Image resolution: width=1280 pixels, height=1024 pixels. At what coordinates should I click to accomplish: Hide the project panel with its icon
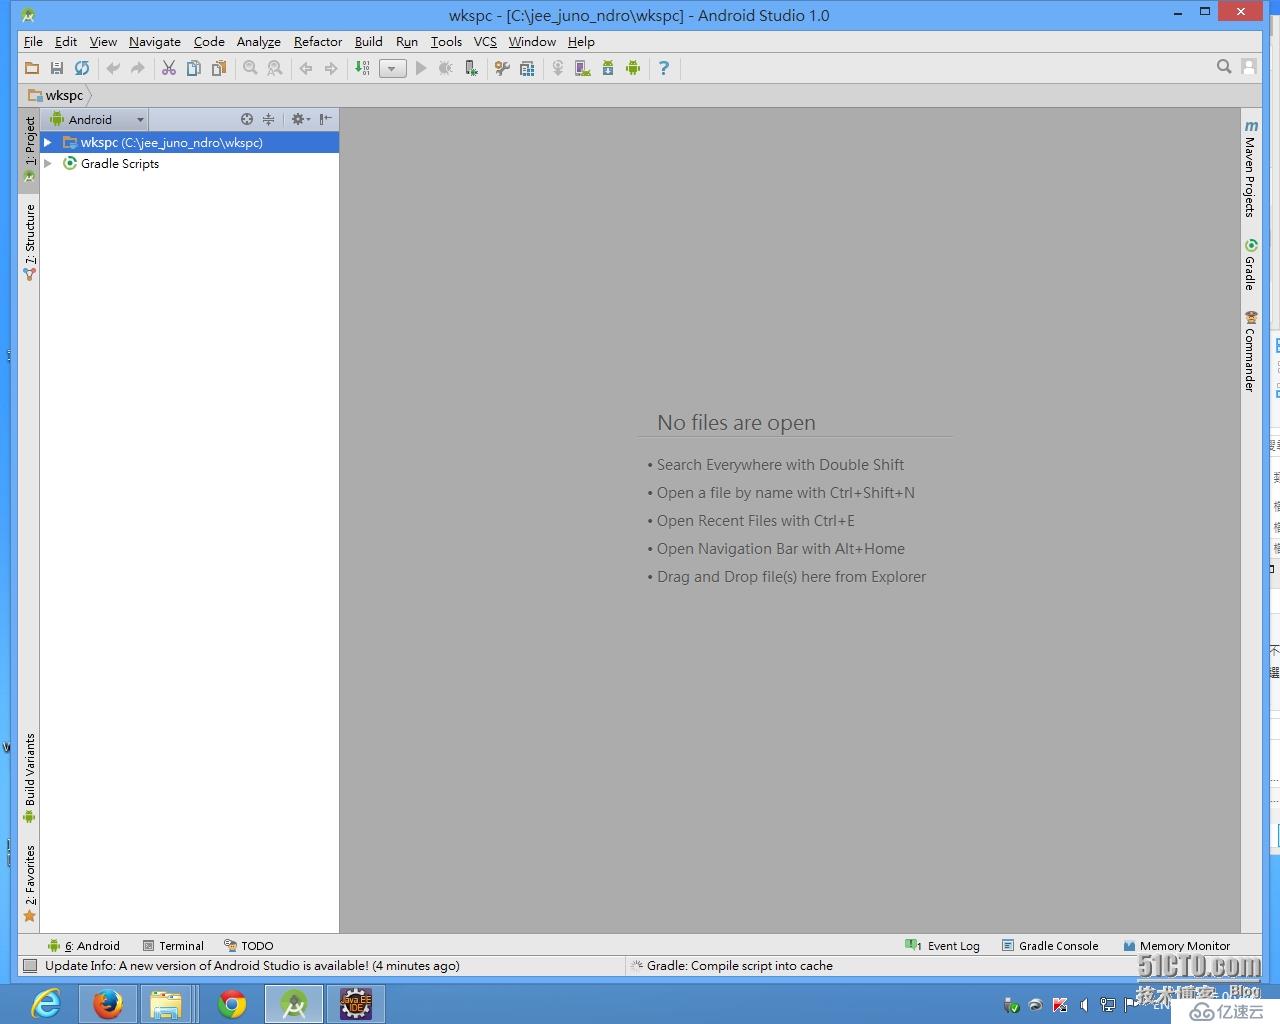point(325,119)
